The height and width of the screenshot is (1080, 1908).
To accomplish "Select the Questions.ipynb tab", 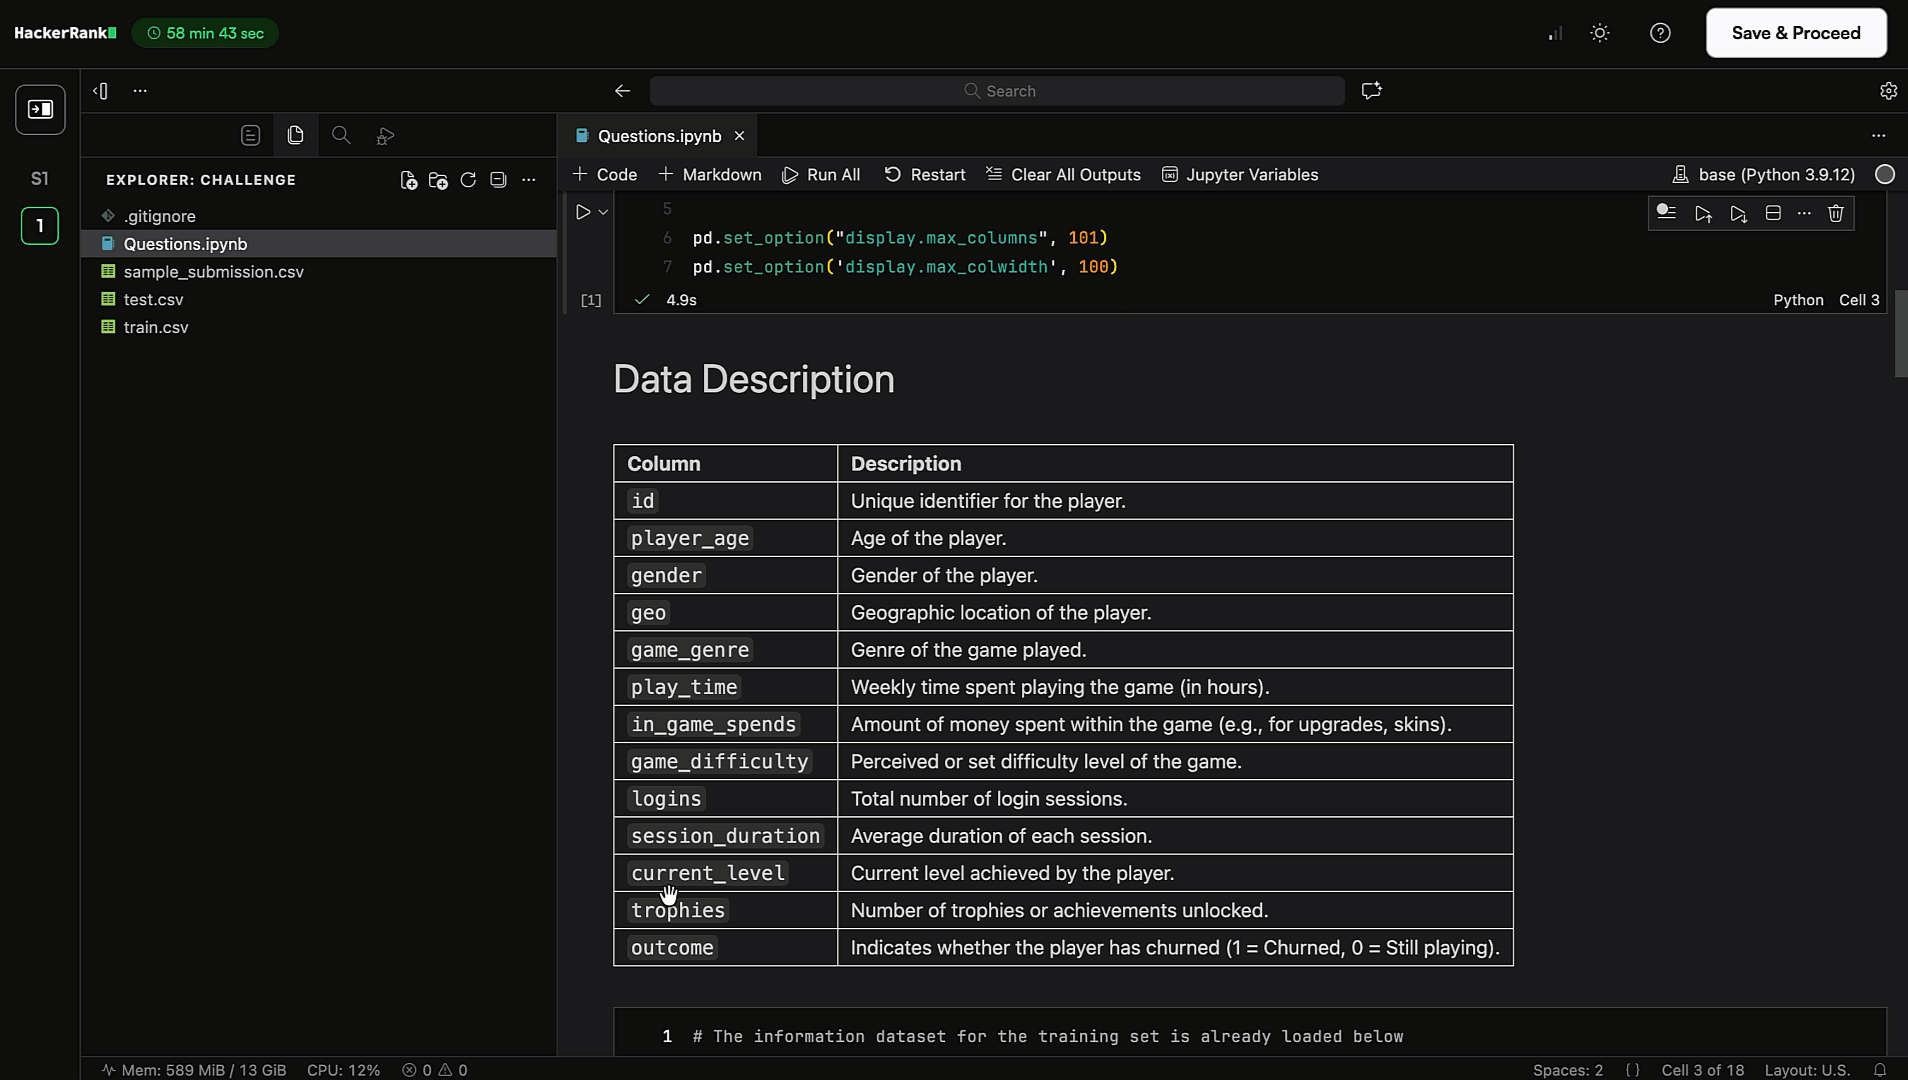I will [x=658, y=136].
